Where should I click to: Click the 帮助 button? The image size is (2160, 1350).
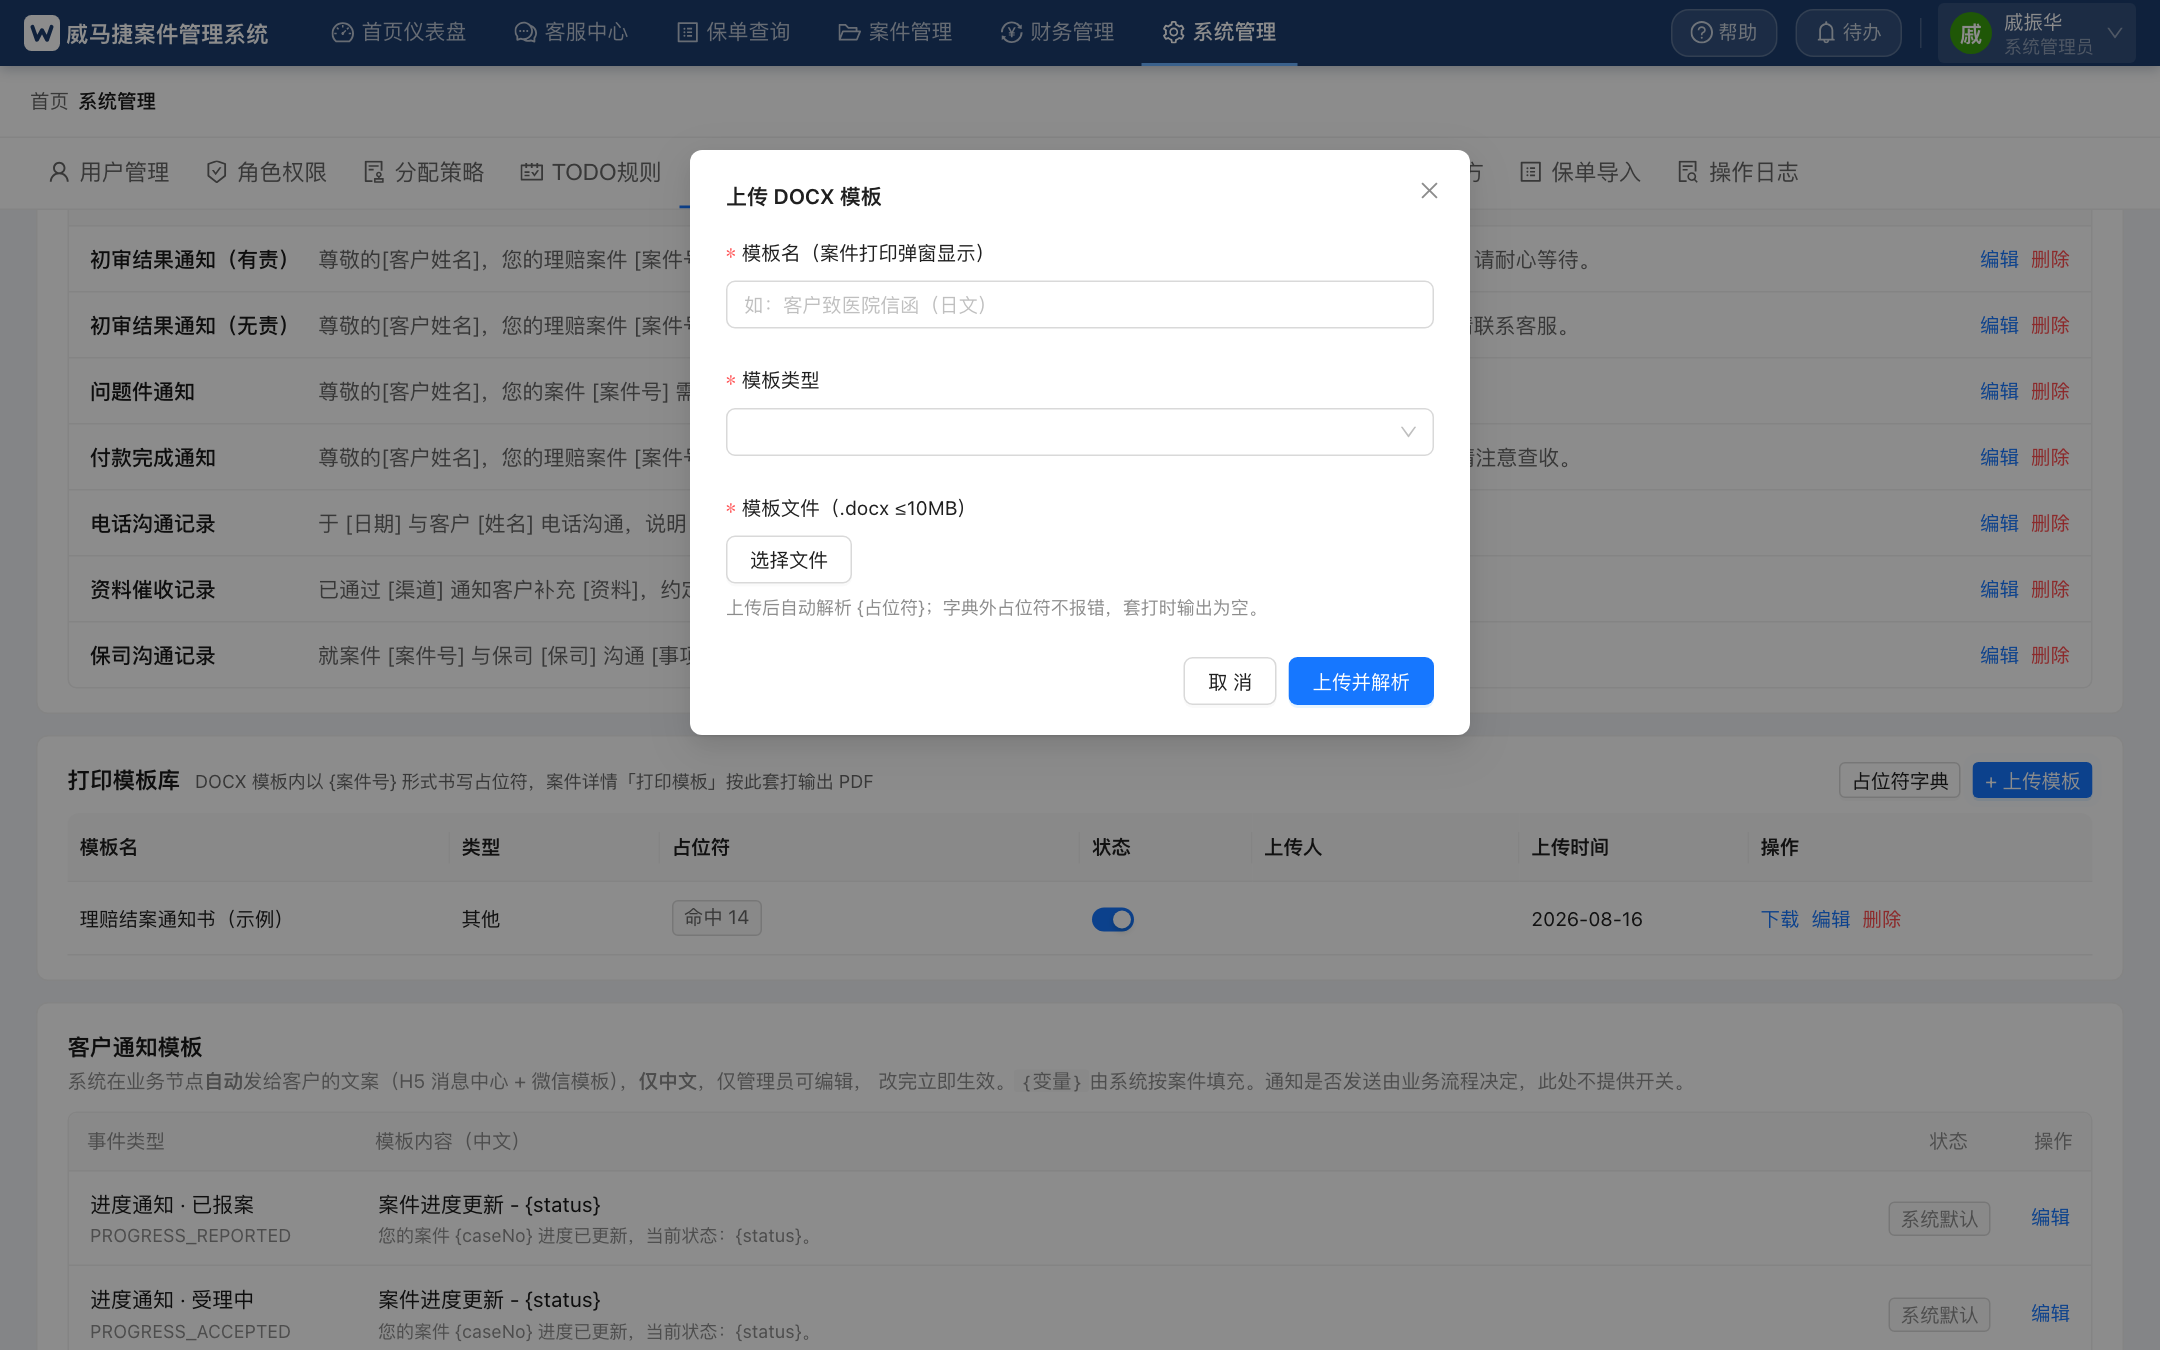(x=1724, y=33)
